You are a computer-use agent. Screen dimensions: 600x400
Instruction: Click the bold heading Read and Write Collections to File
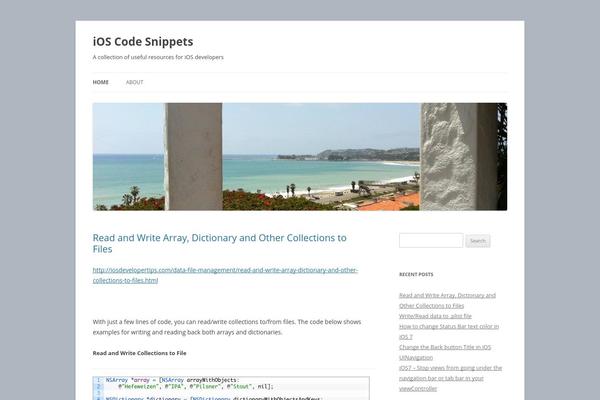point(139,353)
